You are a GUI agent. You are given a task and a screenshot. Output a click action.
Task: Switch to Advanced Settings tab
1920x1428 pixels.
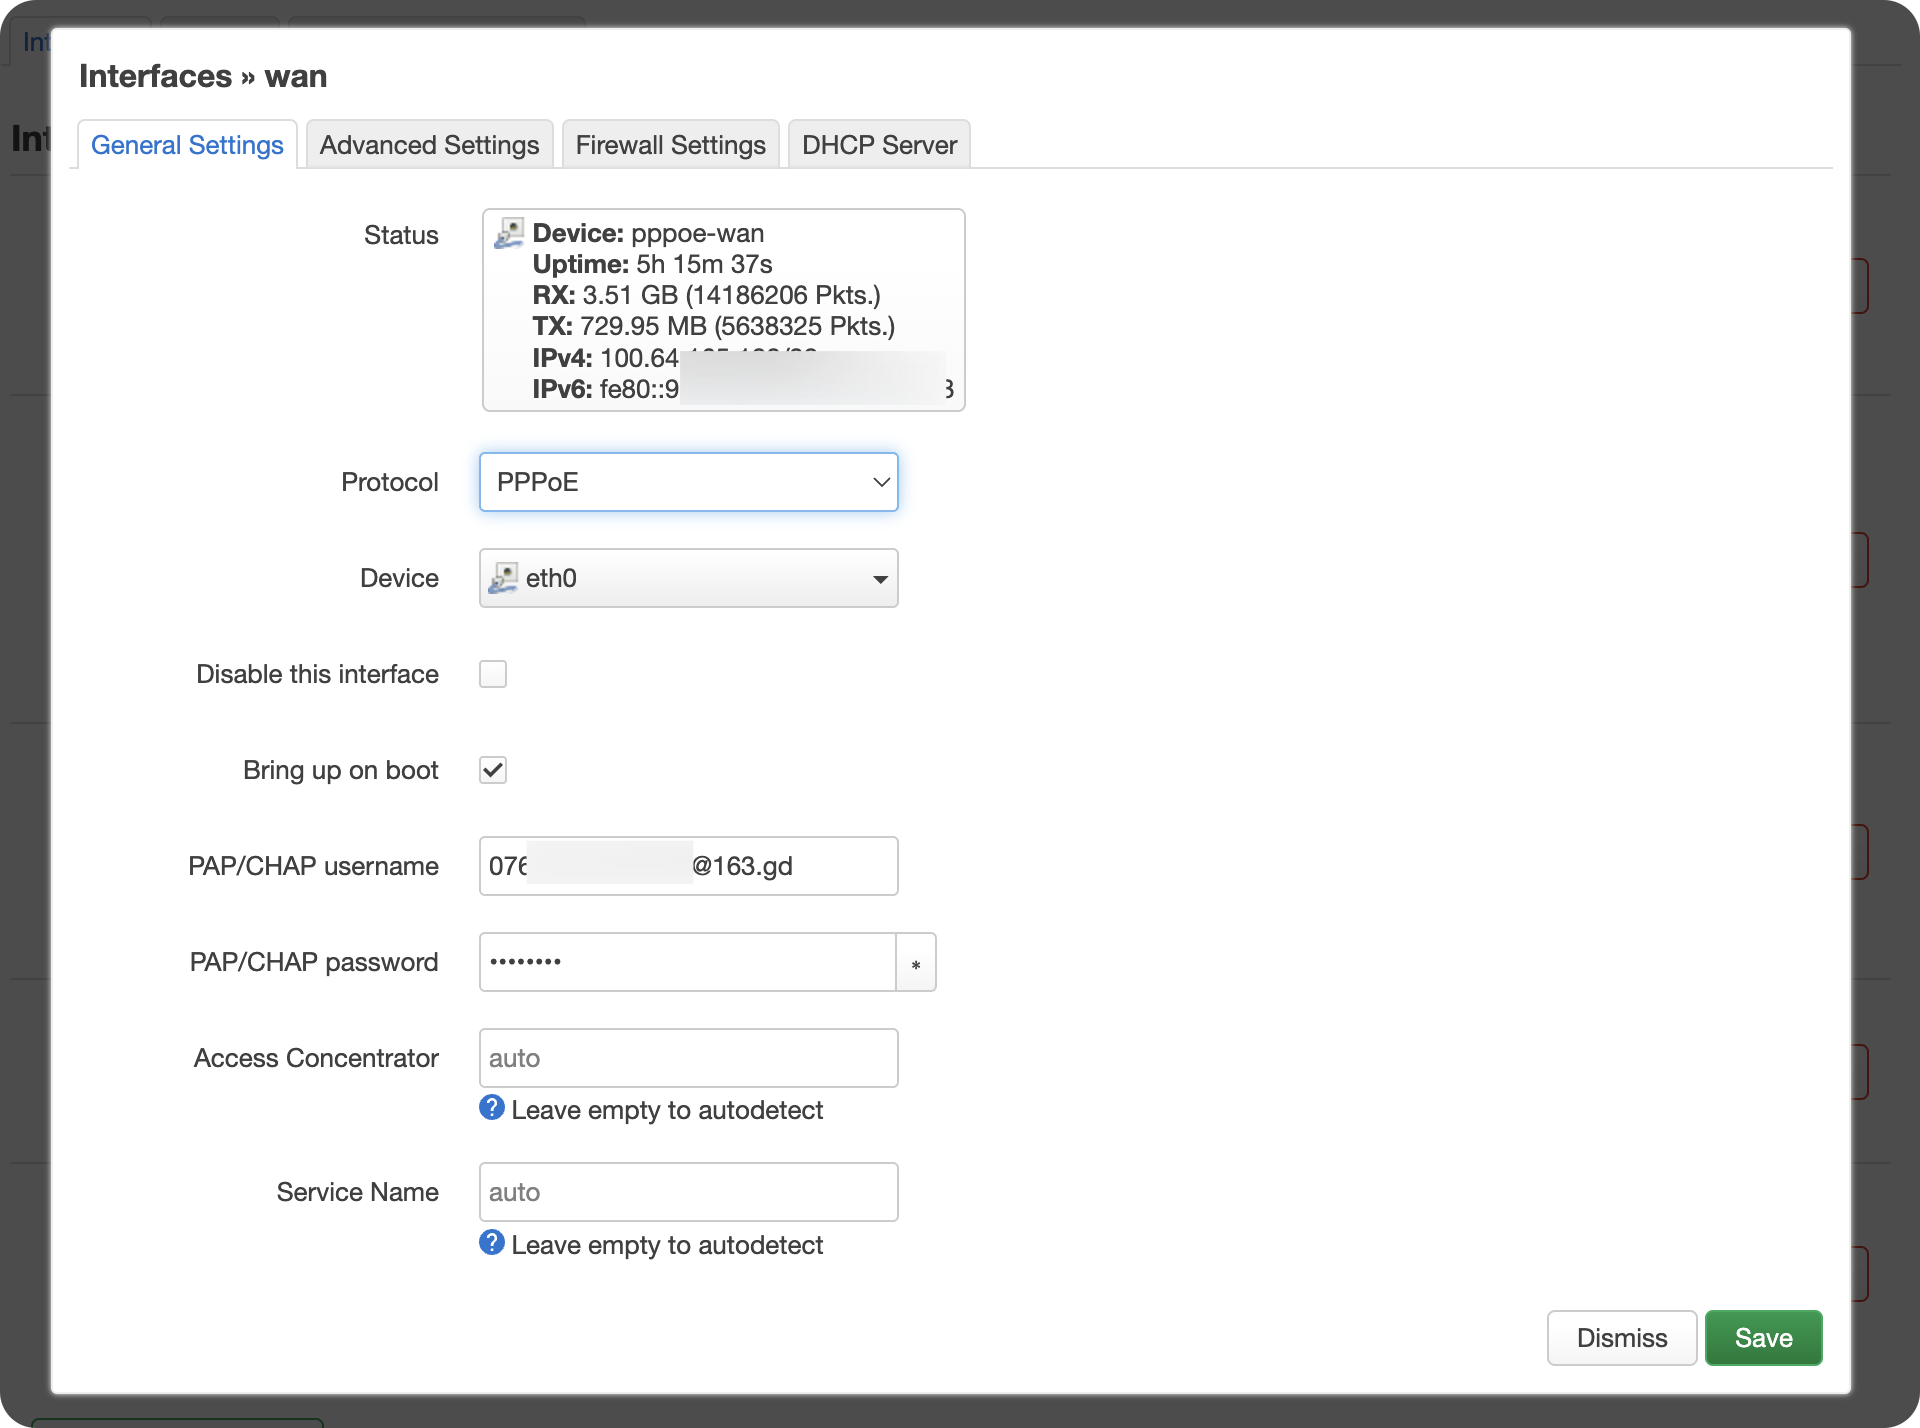[429, 145]
